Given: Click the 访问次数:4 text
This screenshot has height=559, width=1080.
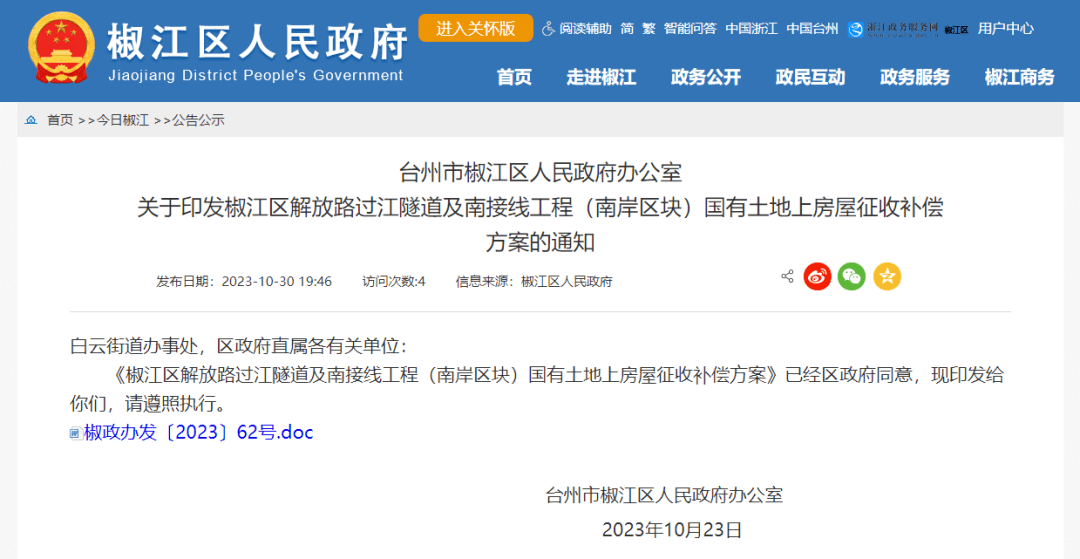Looking at the screenshot, I should 394,282.
